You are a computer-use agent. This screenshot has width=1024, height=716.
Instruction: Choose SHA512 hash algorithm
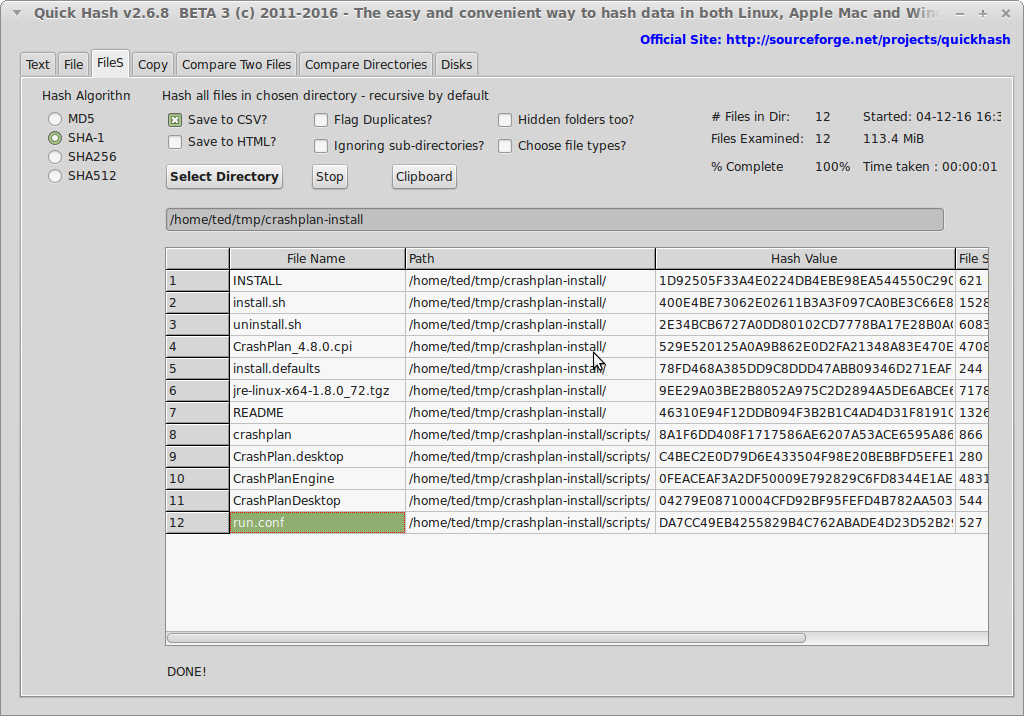(x=55, y=176)
